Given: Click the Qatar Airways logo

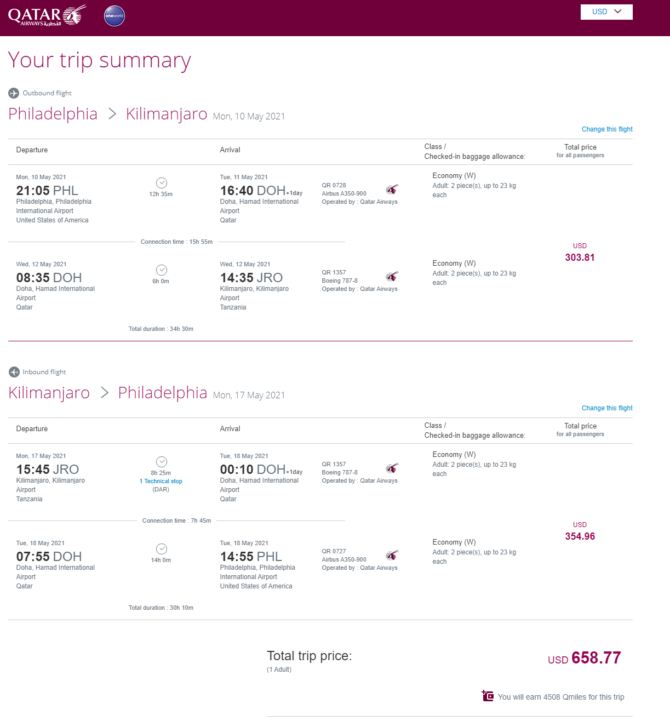Looking at the screenshot, I should pyautogui.click(x=47, y=15).
